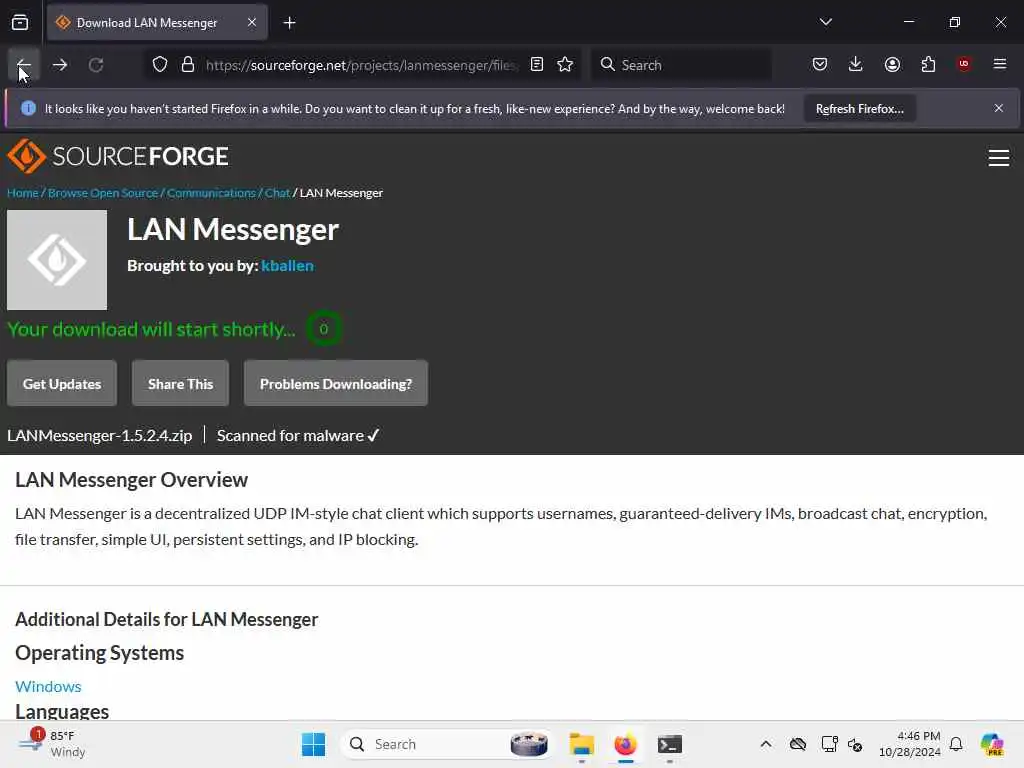The image size is (1024, 768).
Task: Open the shield tracking protection icon
Action: click(160, 65)
